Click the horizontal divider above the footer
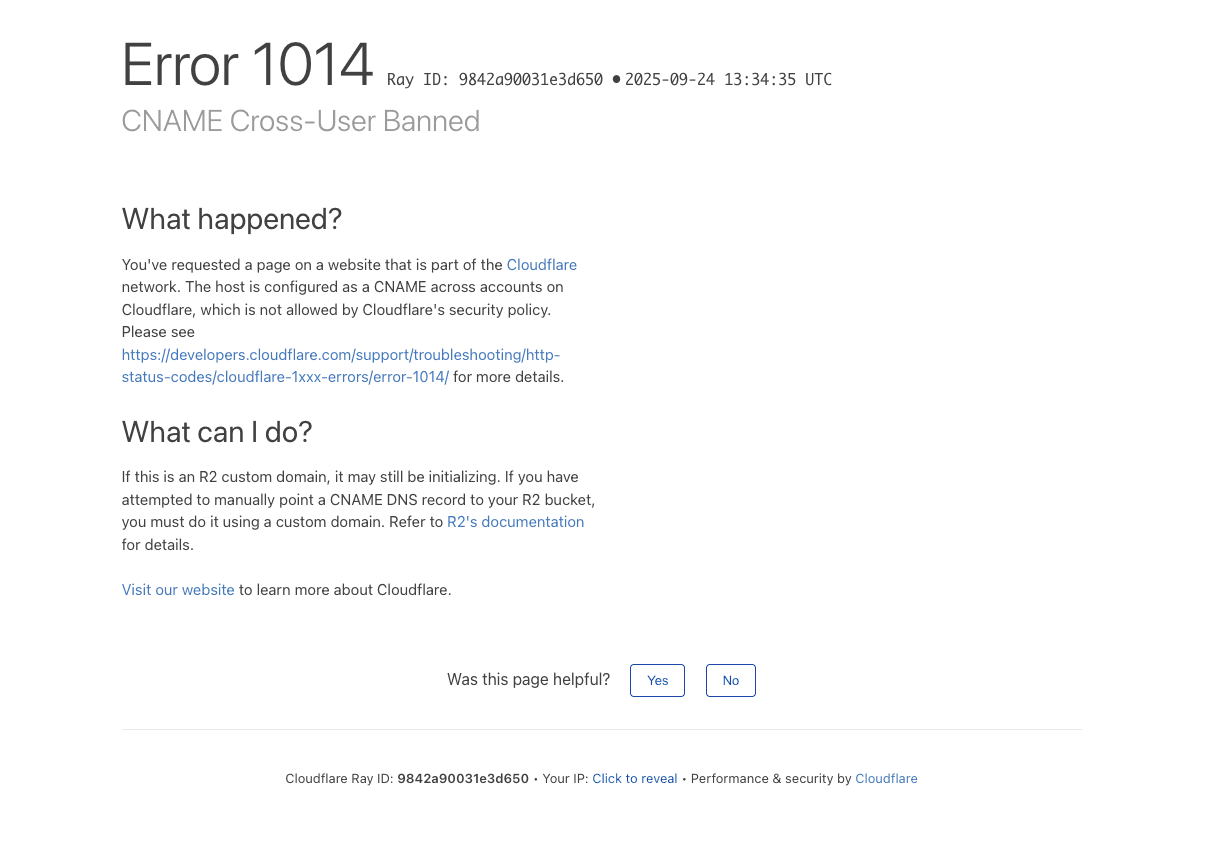 click(x=601, y=730)
